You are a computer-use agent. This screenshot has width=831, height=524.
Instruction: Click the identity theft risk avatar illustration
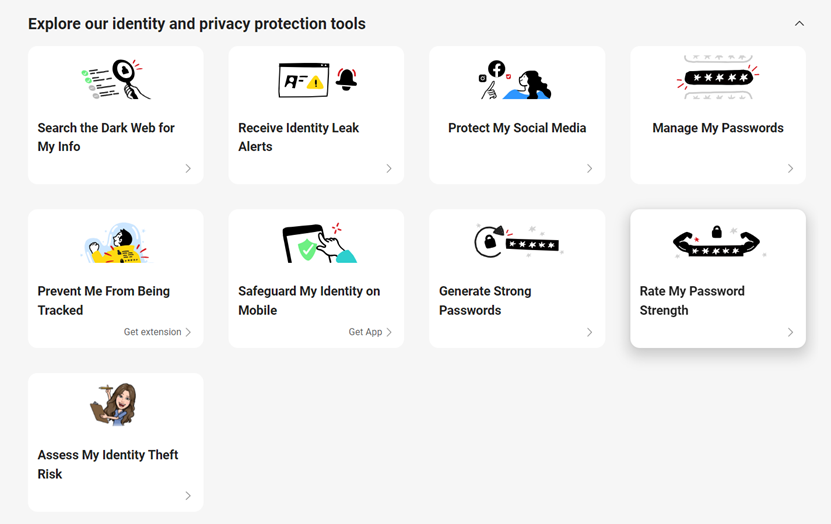(116, 405)
